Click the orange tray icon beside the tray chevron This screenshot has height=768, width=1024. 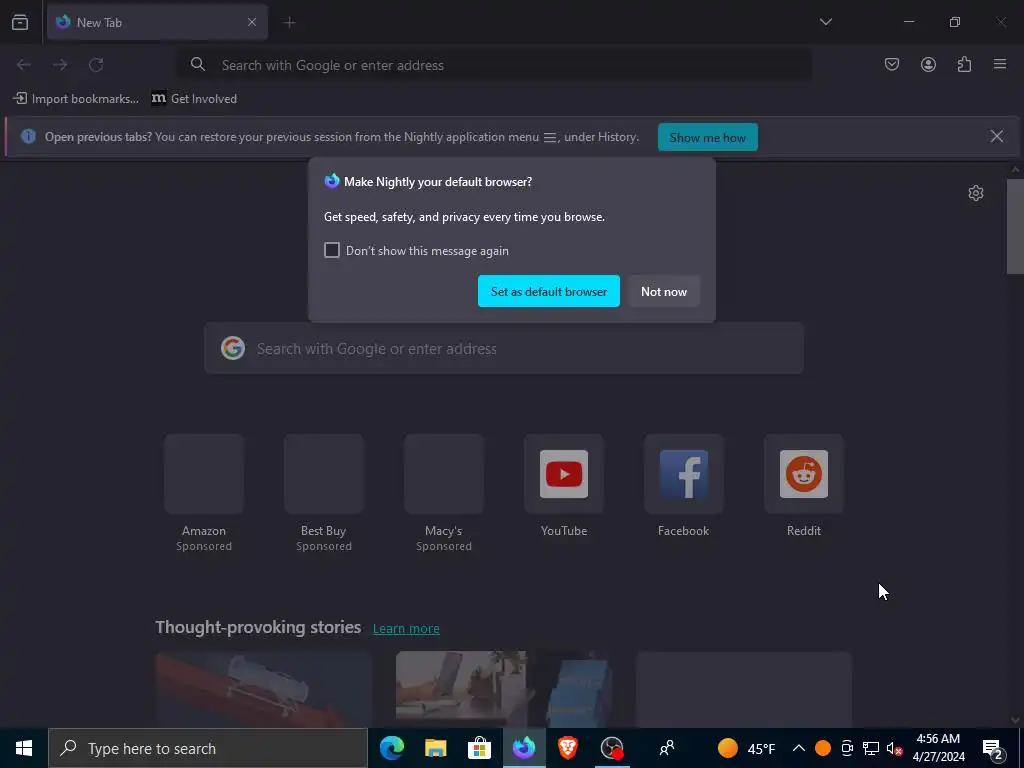tap(823, 748)
